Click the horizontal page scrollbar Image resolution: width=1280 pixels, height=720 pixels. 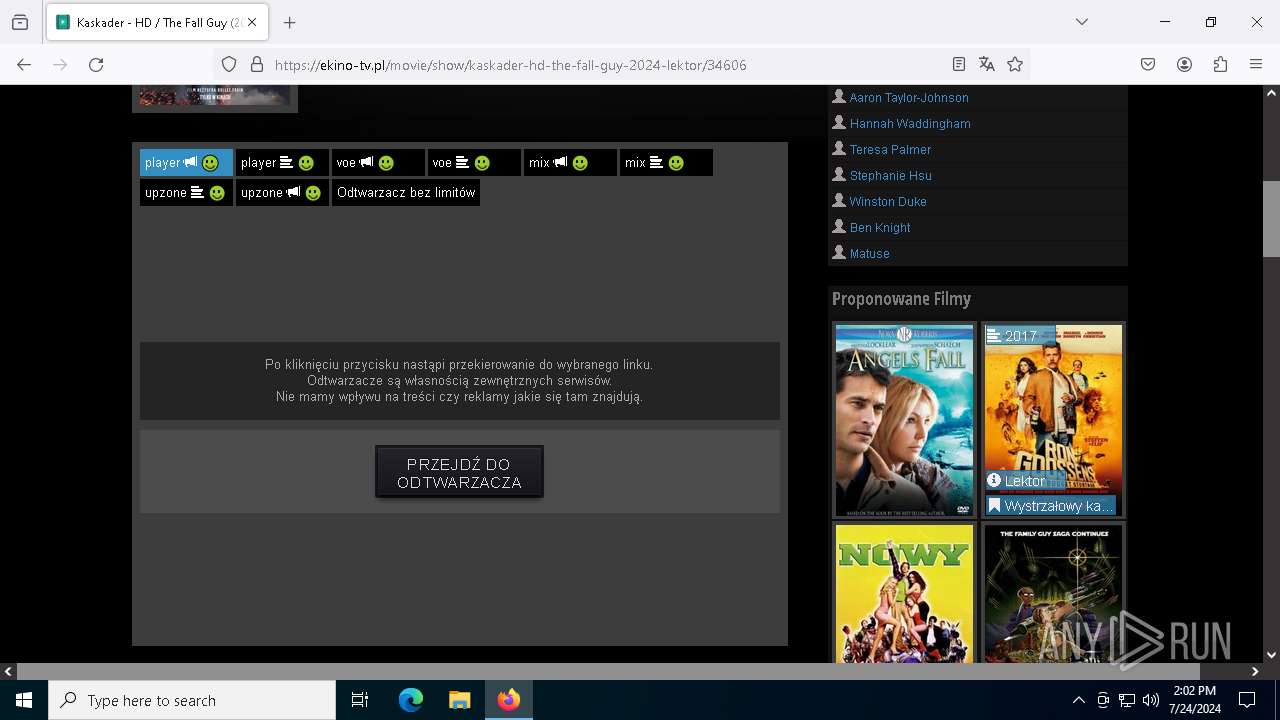click(608, 671)
